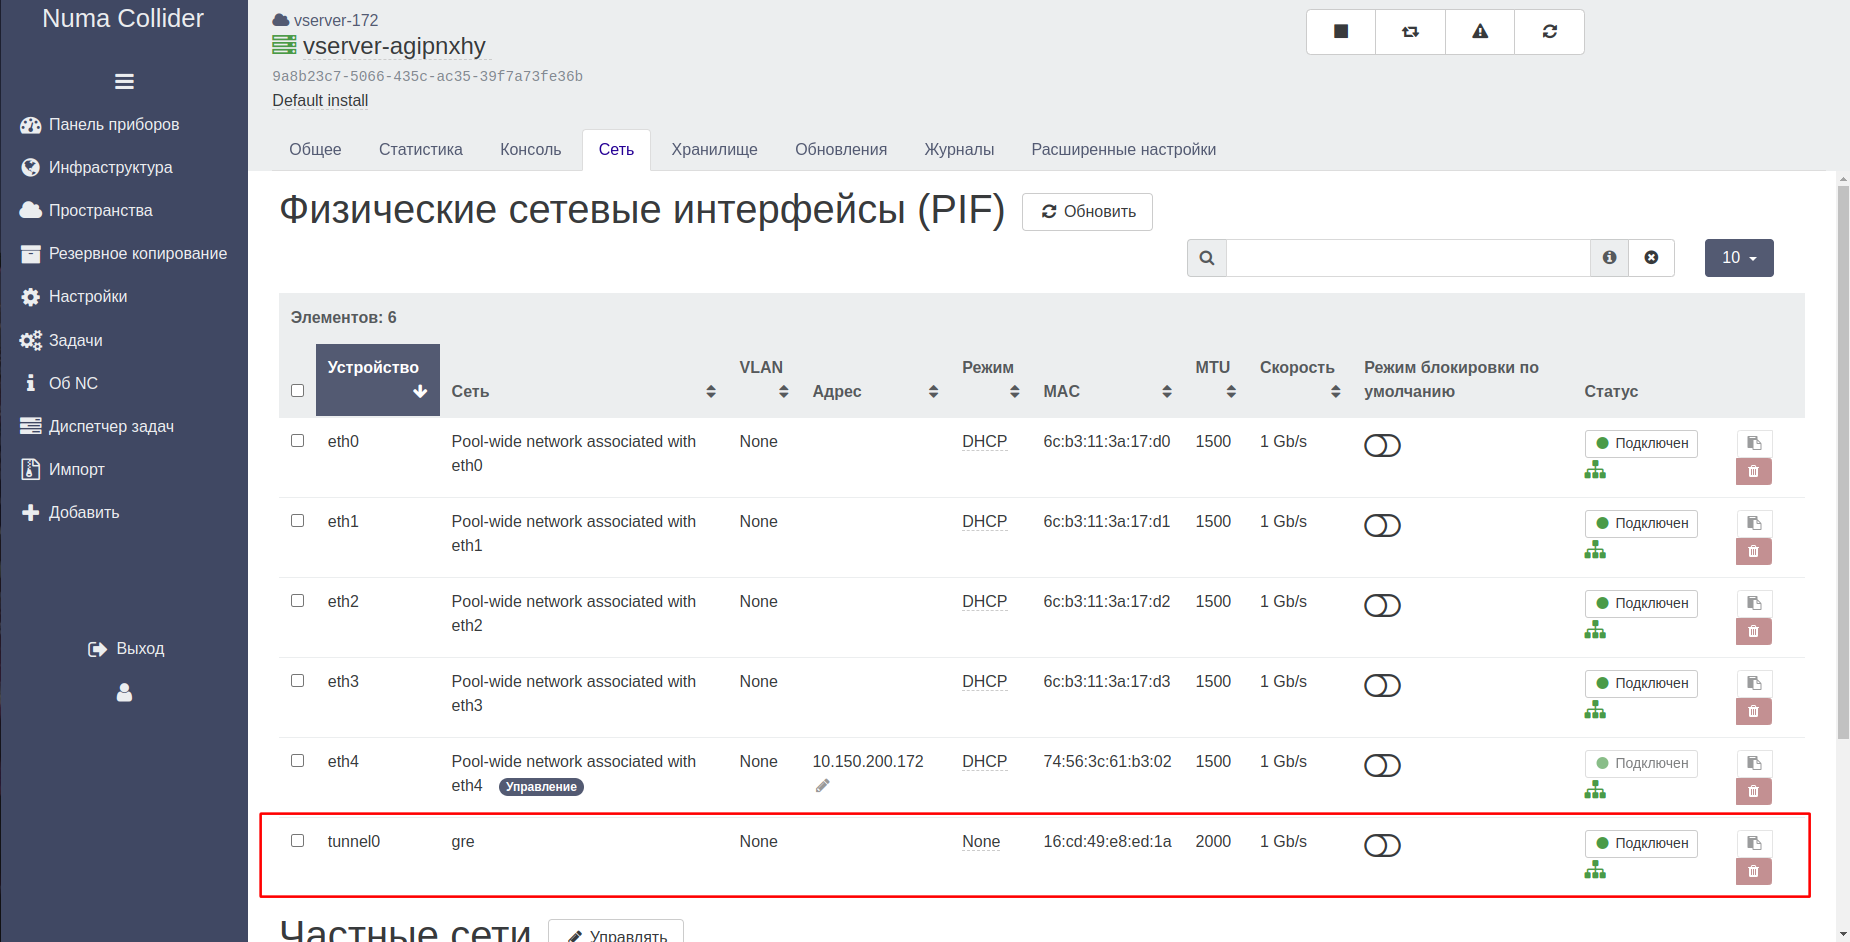Click Выход to log out
The height and width of the screenshot is (942, 1850).
coord(126,649)
